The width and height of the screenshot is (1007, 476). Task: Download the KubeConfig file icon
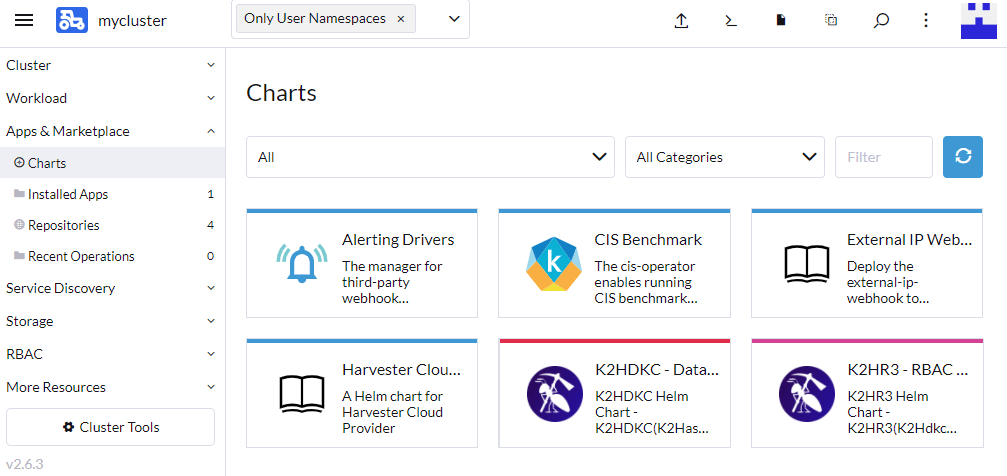pos(781,20)
